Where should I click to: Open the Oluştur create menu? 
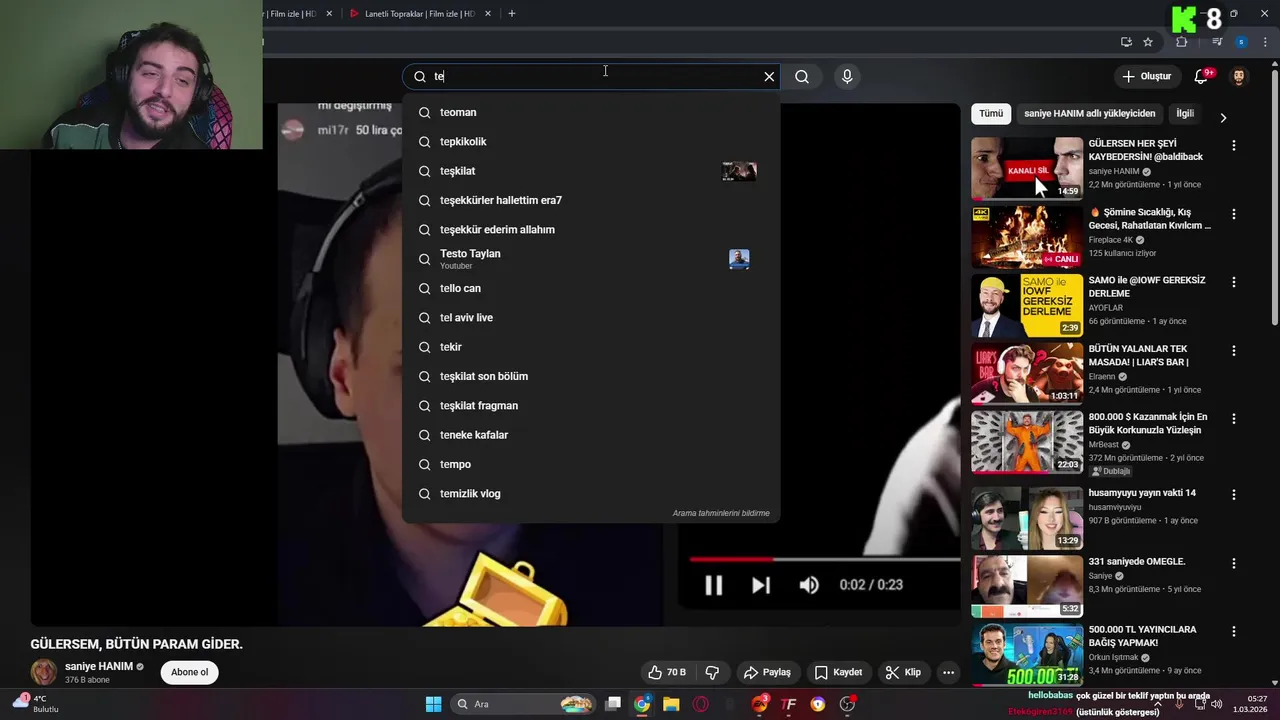(1146, 76)
